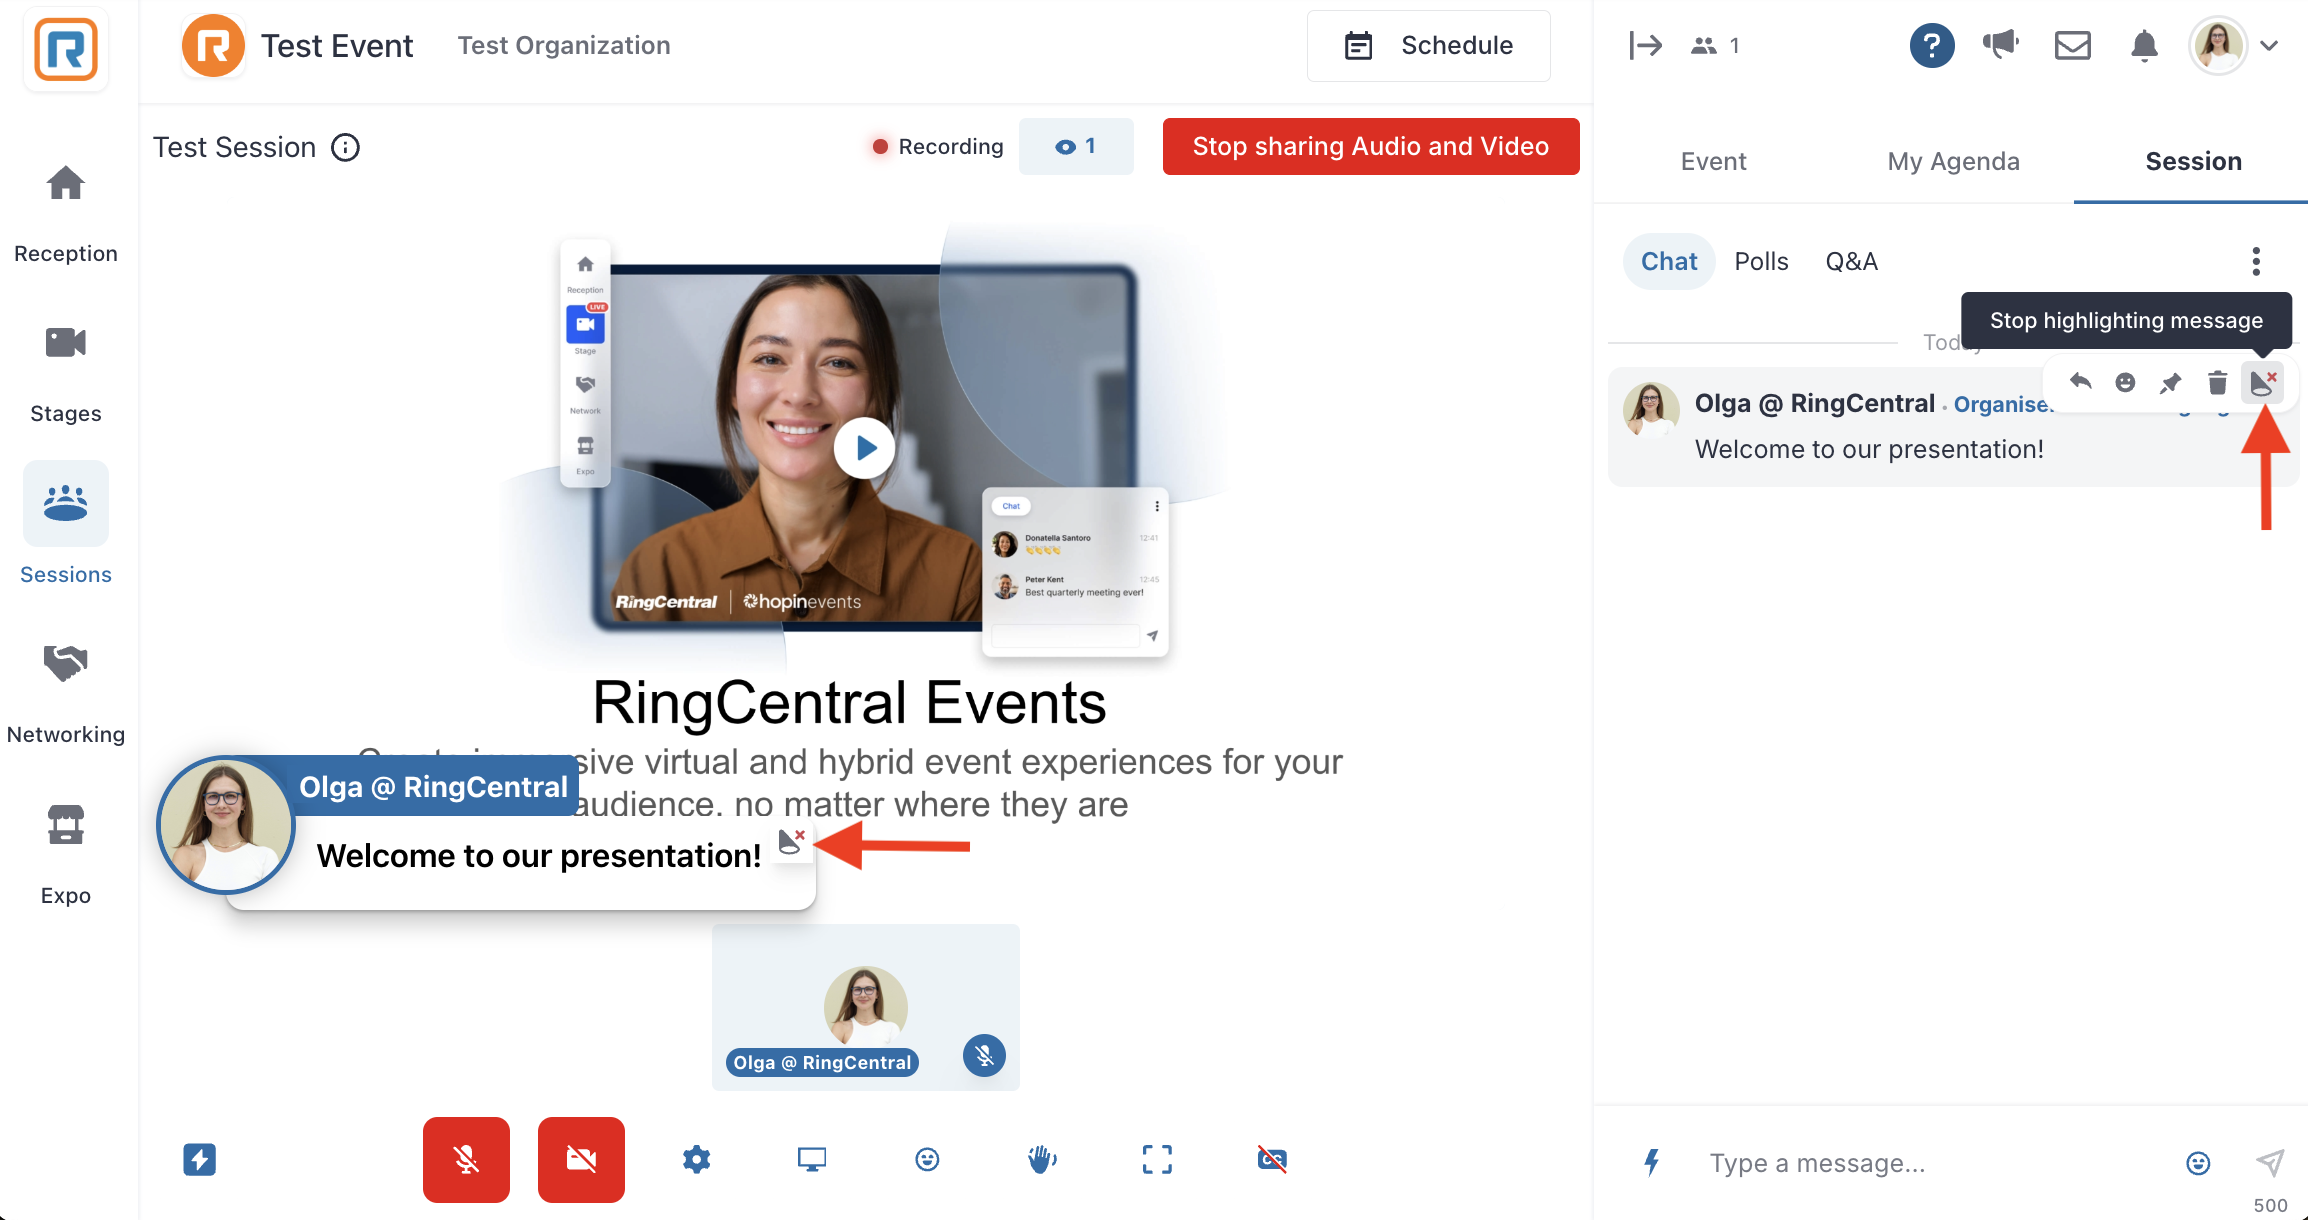This screenshot has height=1220, width=2308.
Task: Switch to My Agenda tab
Action: 1953,161
